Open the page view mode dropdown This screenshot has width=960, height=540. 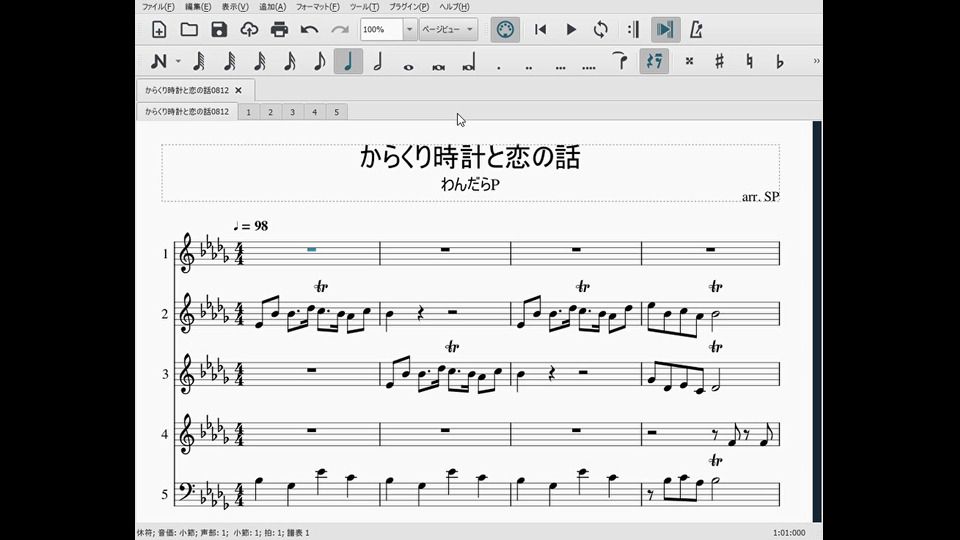(448, 29)
